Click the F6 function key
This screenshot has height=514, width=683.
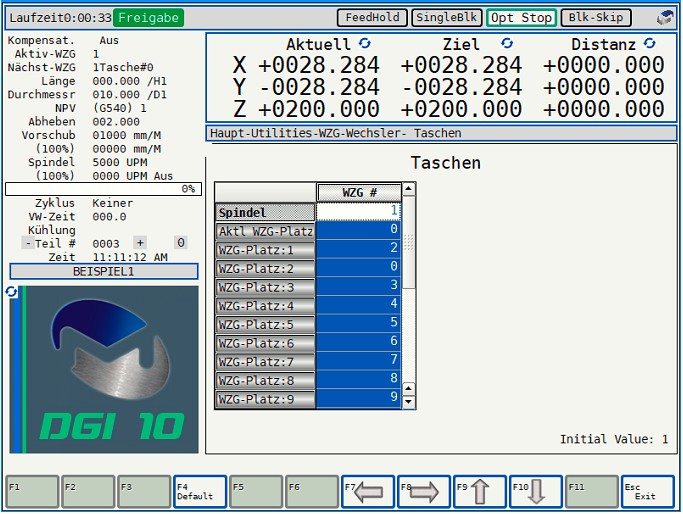coord(312,492)
